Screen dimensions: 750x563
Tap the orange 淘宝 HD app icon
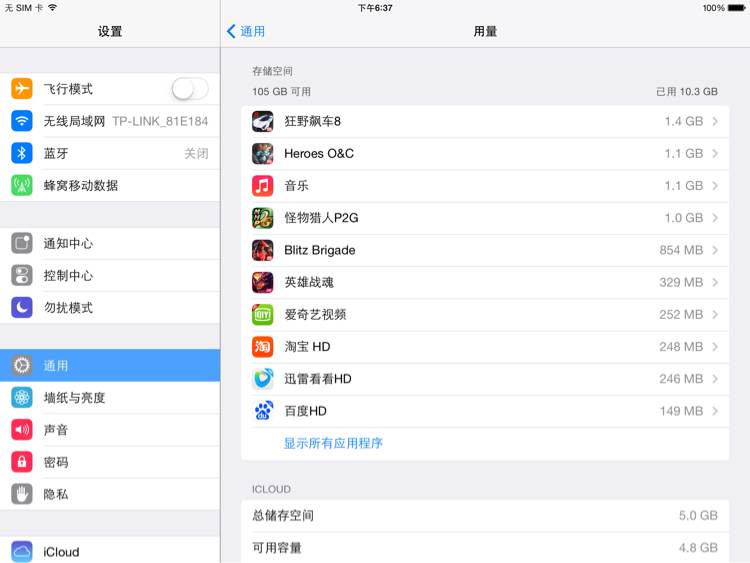click(x=263, y=347)
